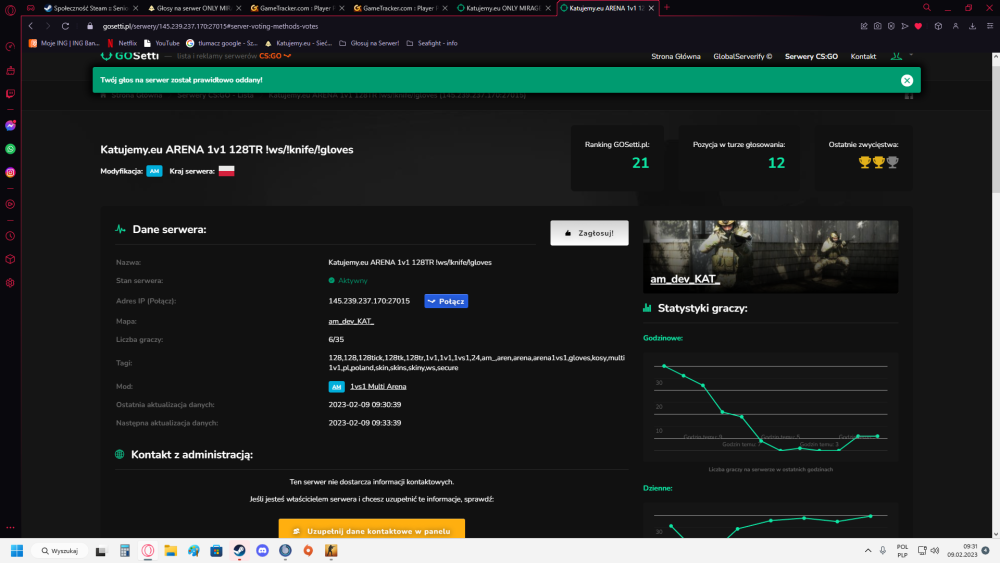
Task: Open the 1vs1 Multi Arena mod link
Action: coord(378,386)
